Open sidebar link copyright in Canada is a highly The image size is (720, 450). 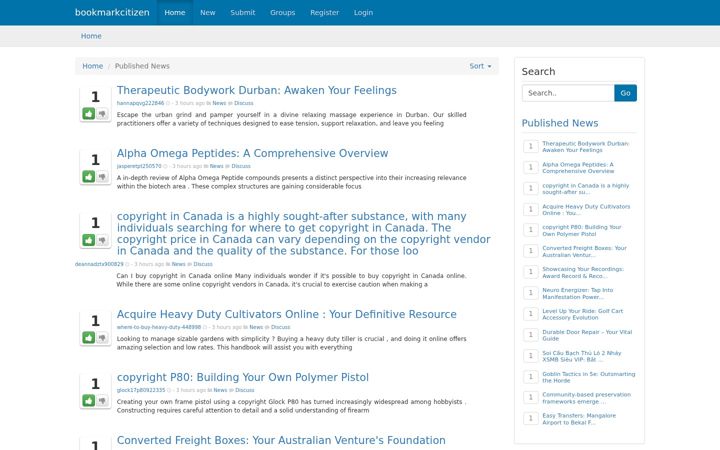[x=585, y=189]
